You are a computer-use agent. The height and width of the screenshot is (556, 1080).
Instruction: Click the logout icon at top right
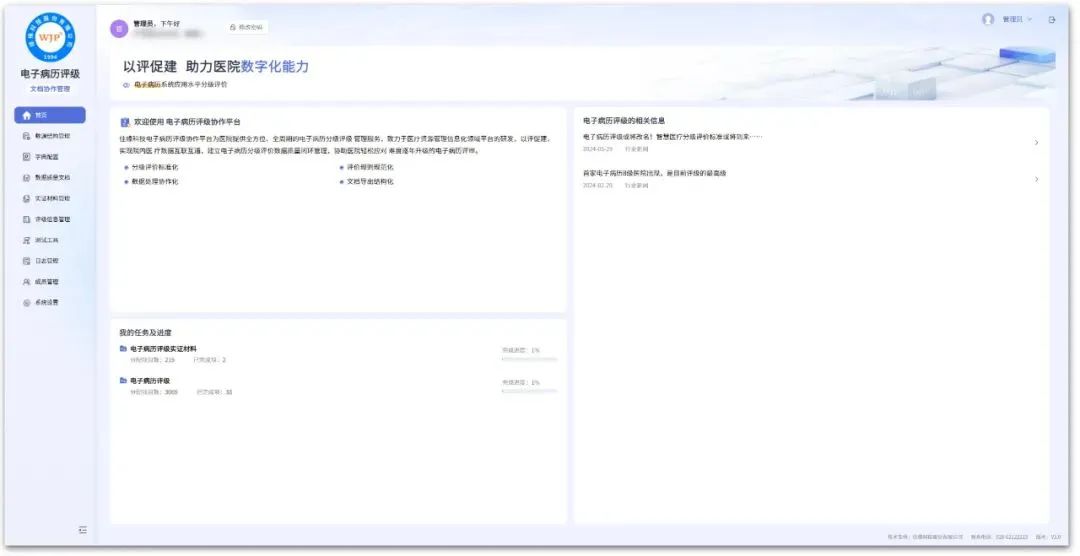click(x=1052, y=20)
